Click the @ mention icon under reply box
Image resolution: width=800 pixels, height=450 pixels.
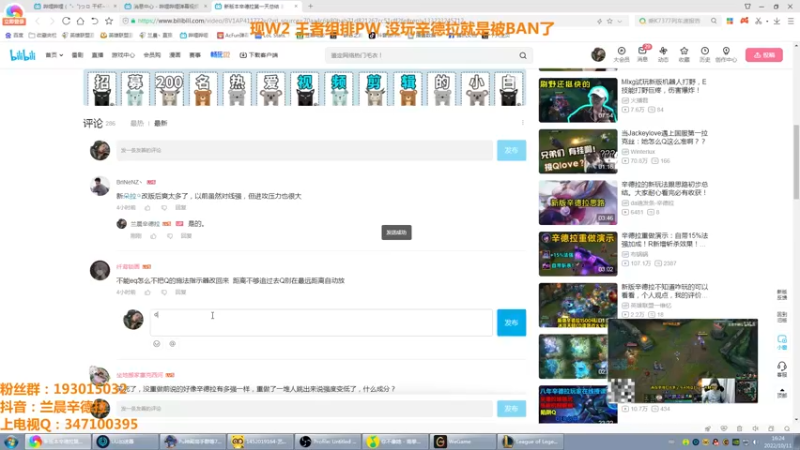coord(172,344)
